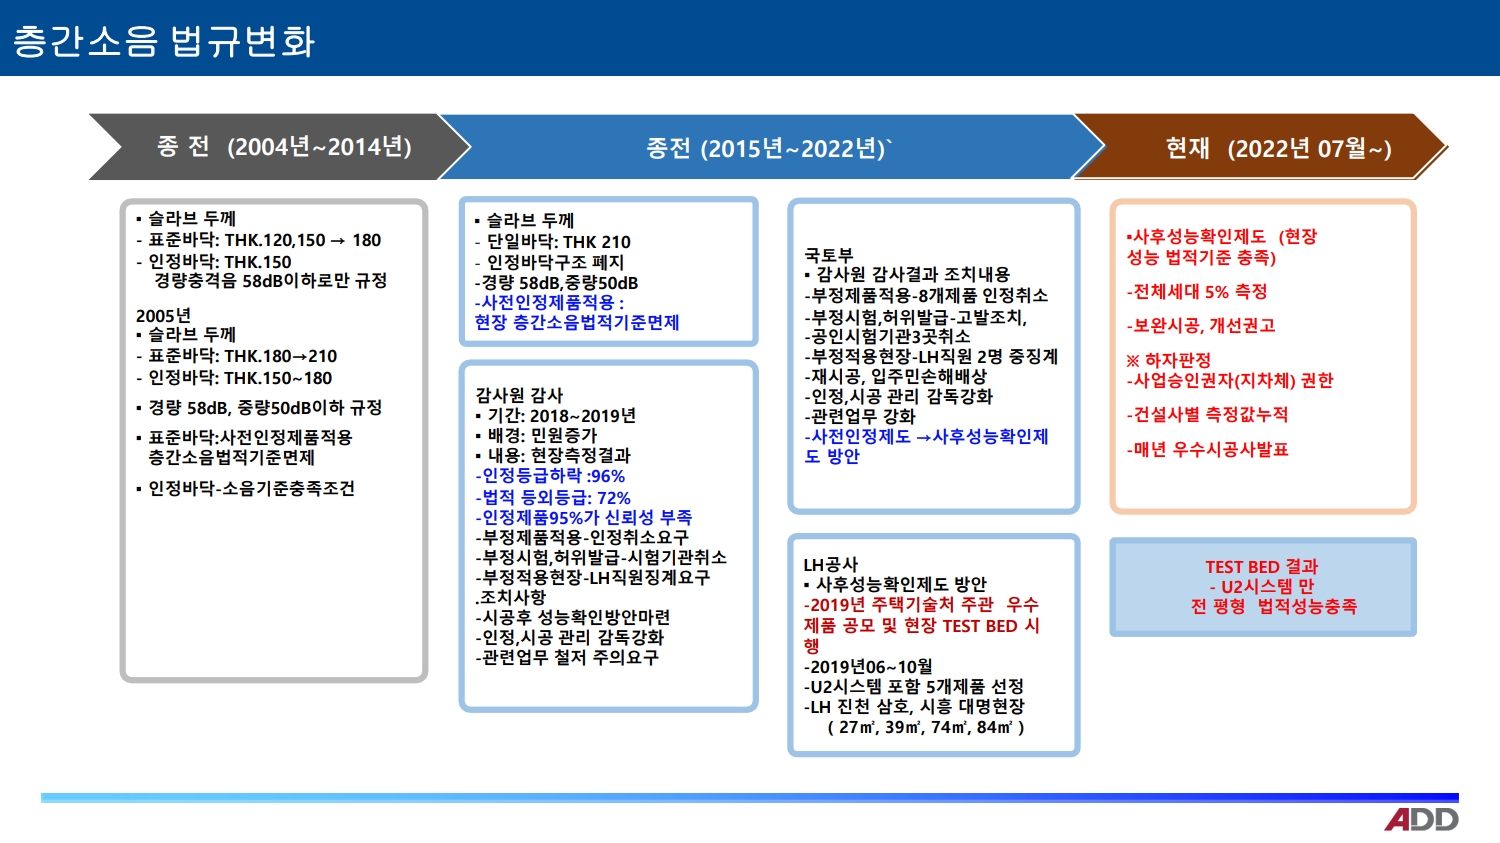Click the 감사원 감사 heading

[519, 395]
